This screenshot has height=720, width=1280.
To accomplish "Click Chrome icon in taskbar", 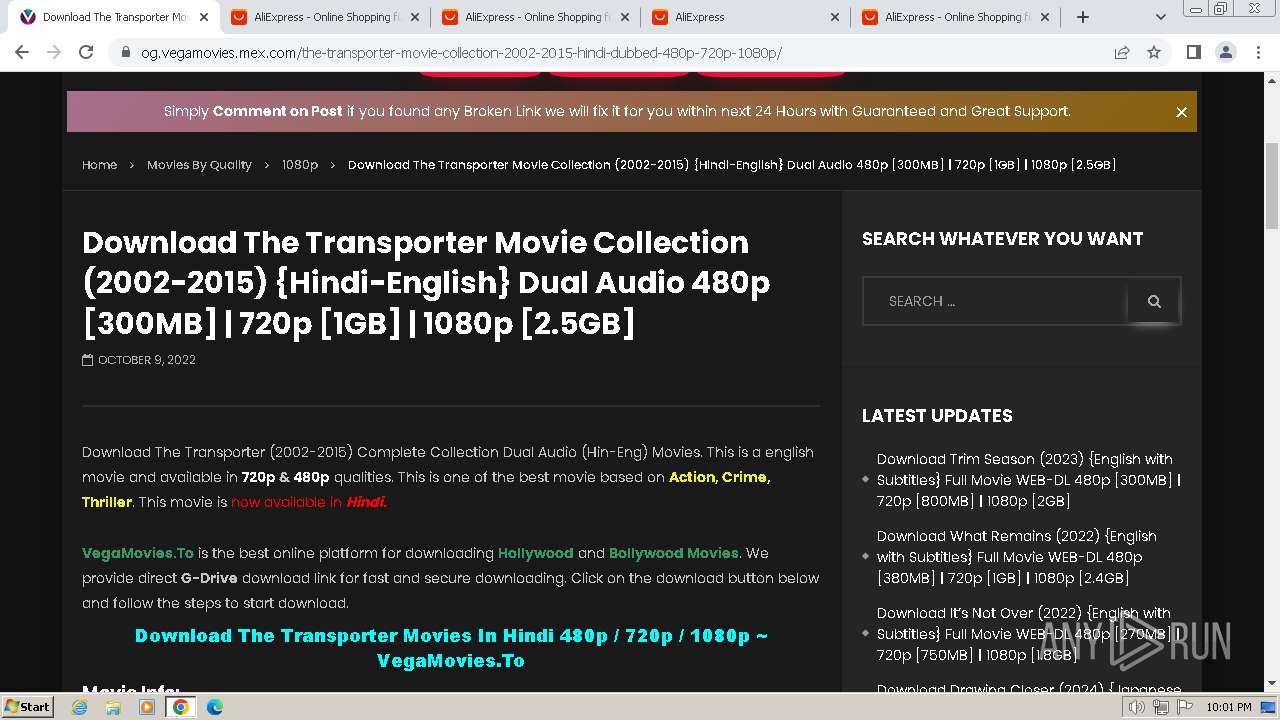I will (181, 707).
